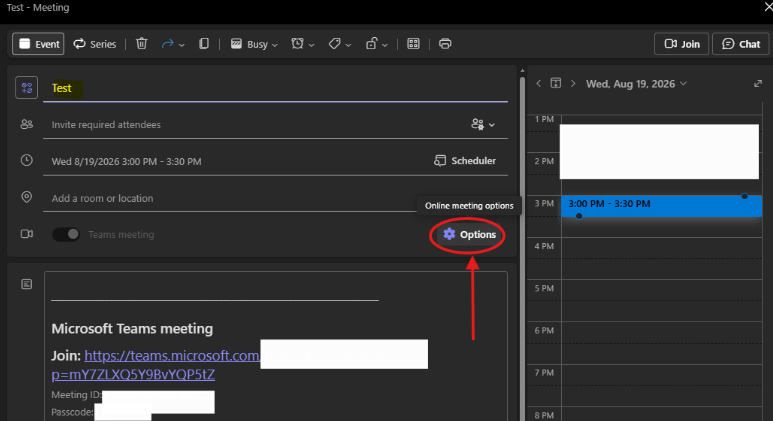
Task: Toggle the Teams meeting switch
Action: (66, 234)
